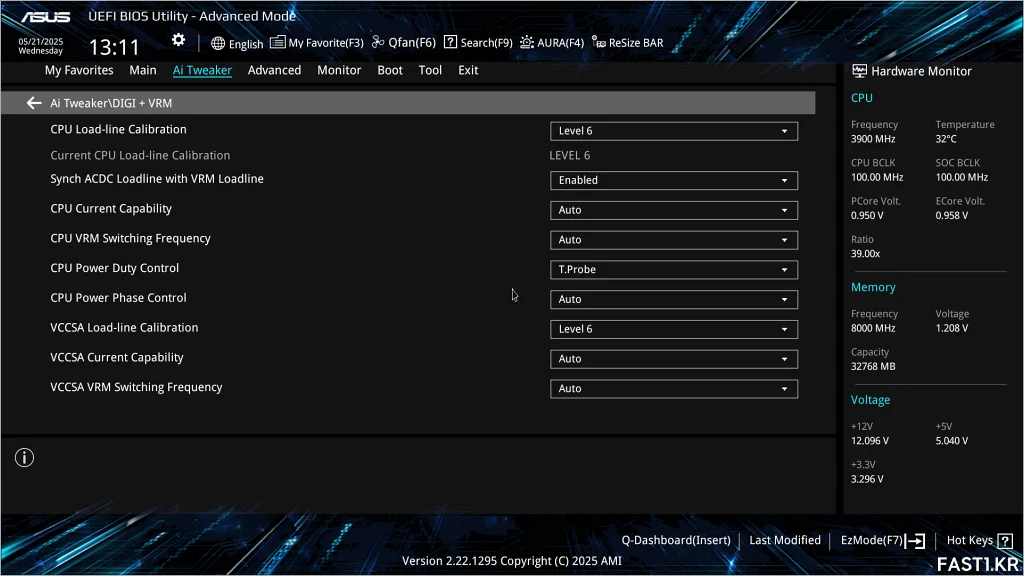The height and width of the screenshot is (576, 1024).
Task: Open VCCSA Current Capability dropdown
Action: tap(673, 359)
